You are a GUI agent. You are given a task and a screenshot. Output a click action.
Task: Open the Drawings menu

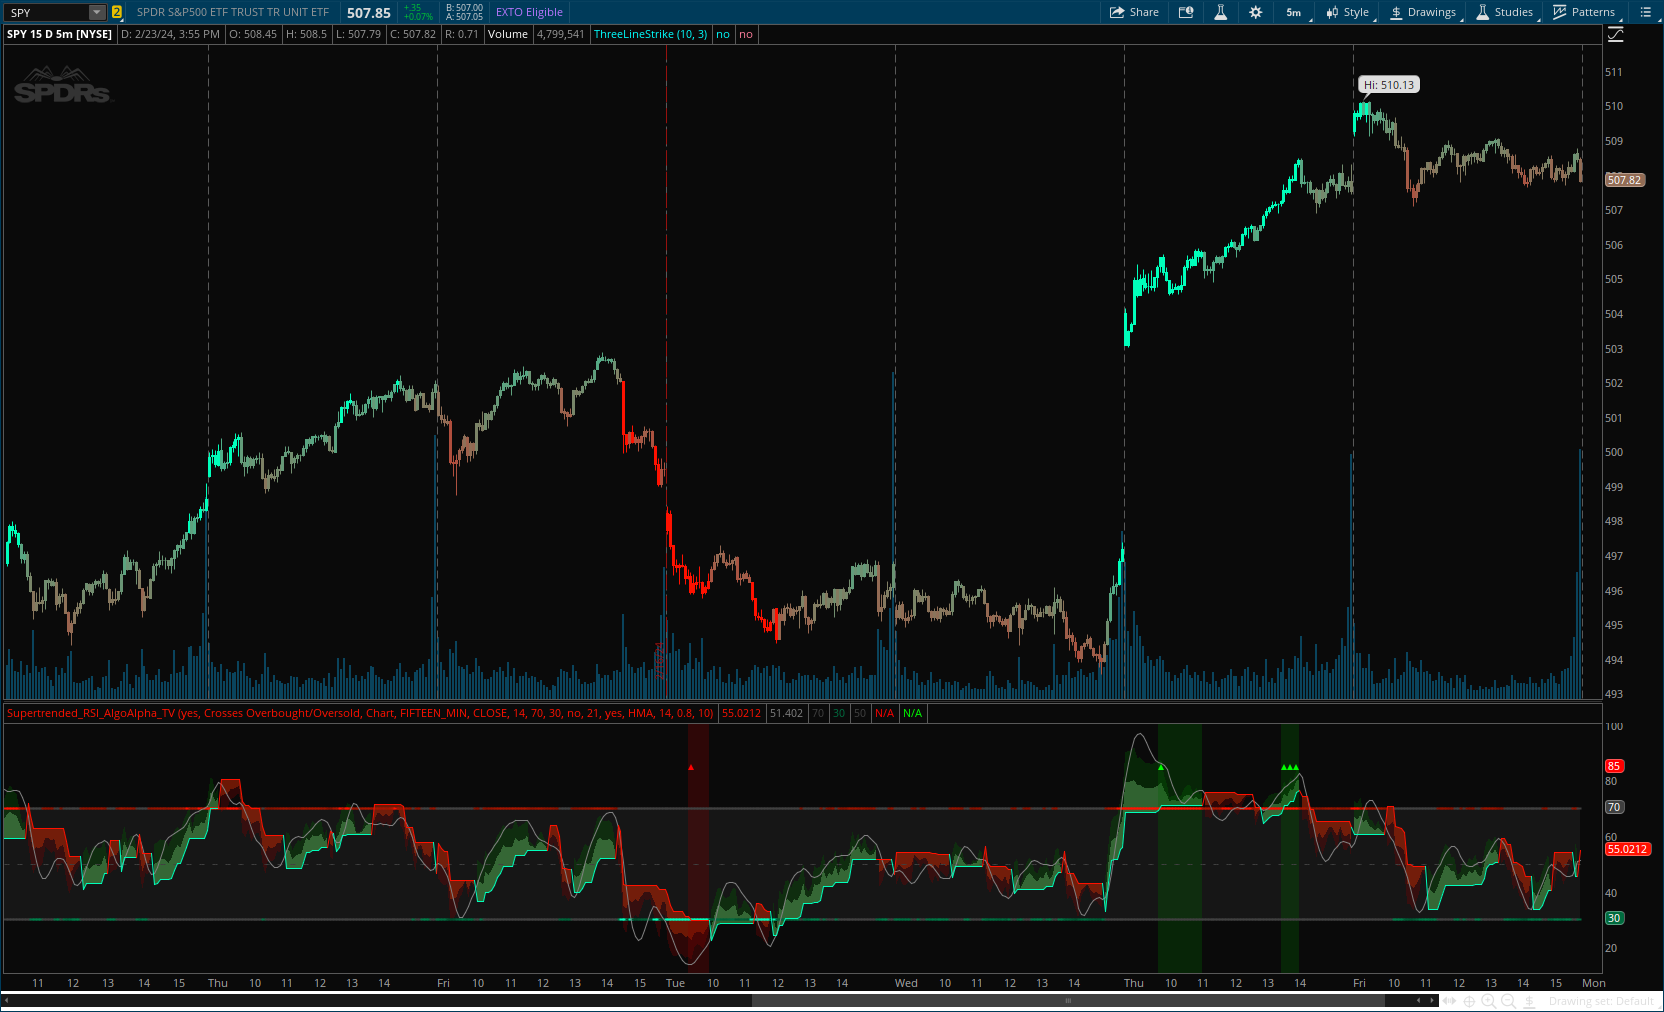pyautogui.click(x=1424, y=12)
